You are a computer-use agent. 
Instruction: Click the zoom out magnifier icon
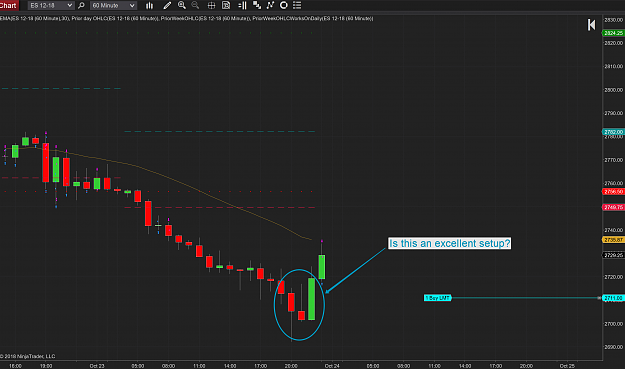pyautogui.click(x=195, y=5)
